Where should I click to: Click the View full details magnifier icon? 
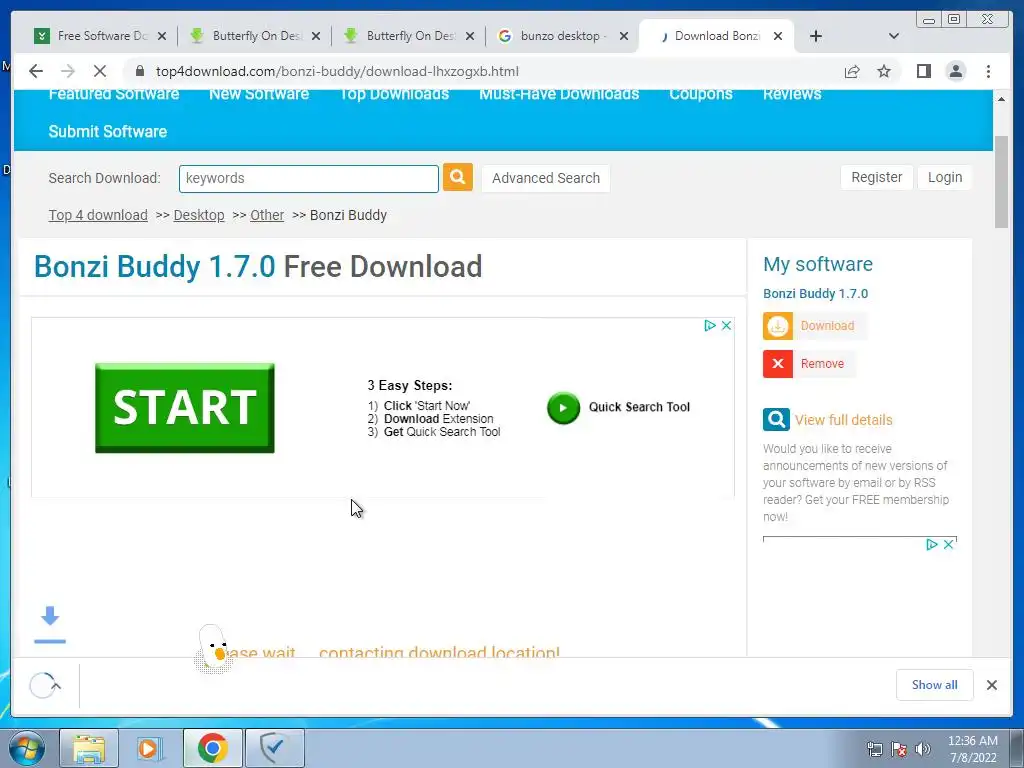click(x=776, y=420)
